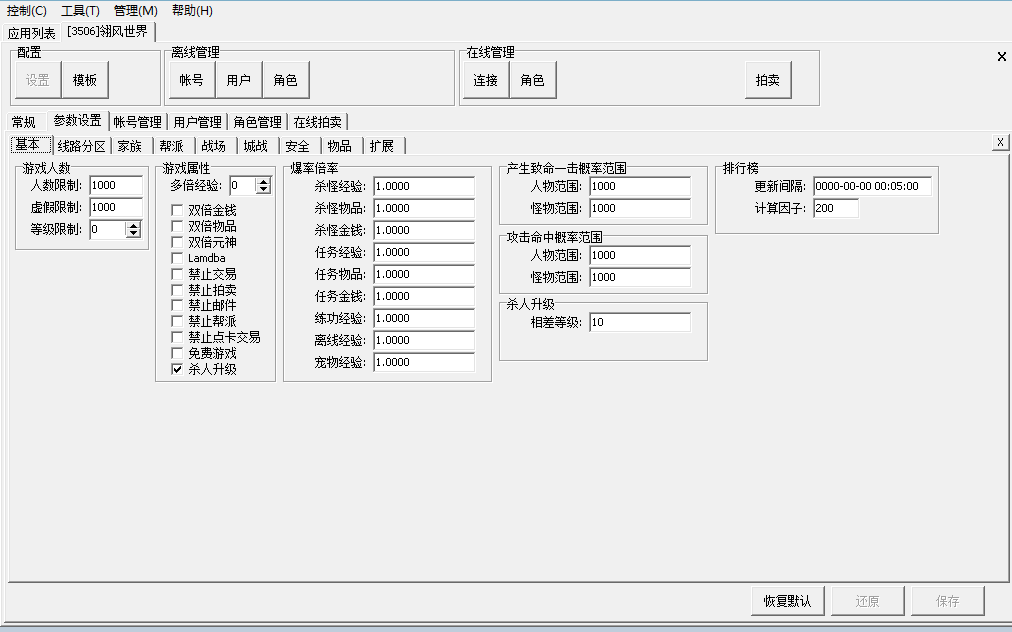Click the 帐号 button in 离线管理
This screenshot has width=1012, height=632.
192,80
